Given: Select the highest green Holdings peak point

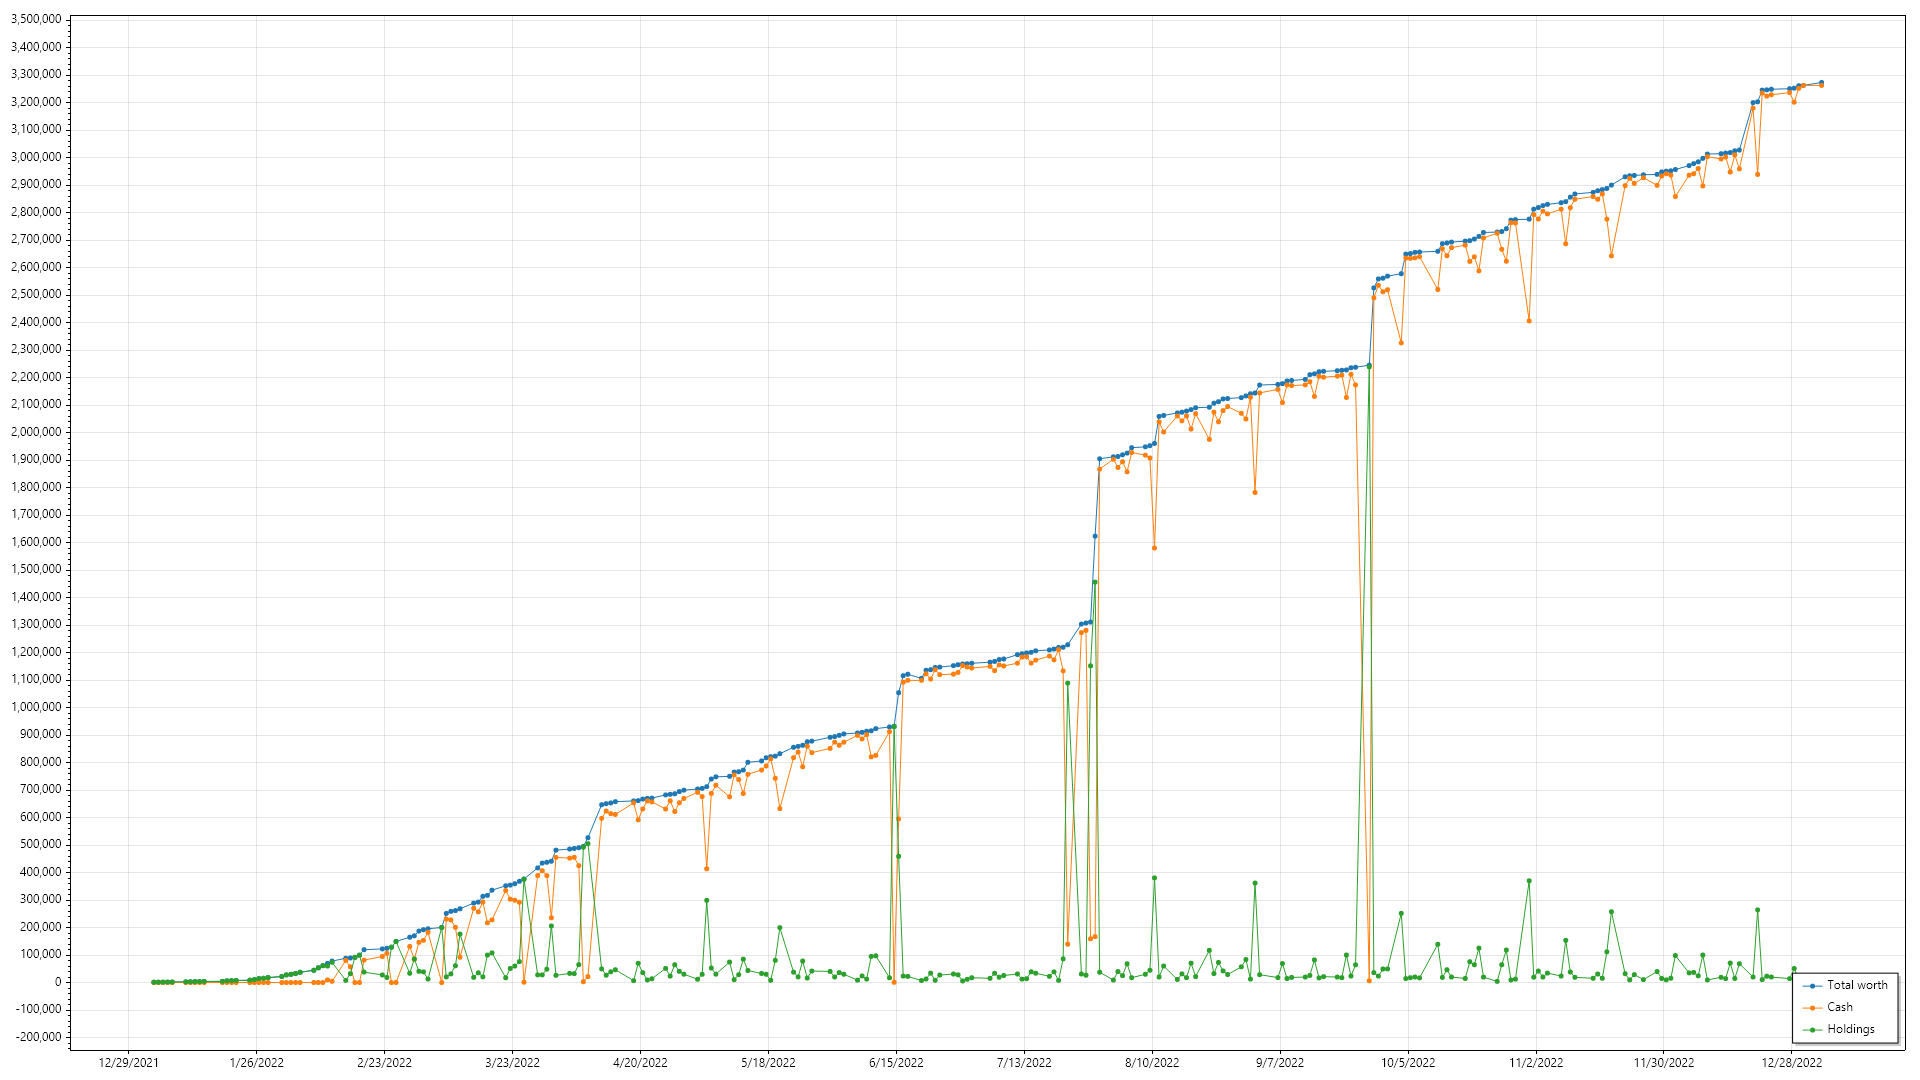Looking at the screenshot, I should (1369, 367).
